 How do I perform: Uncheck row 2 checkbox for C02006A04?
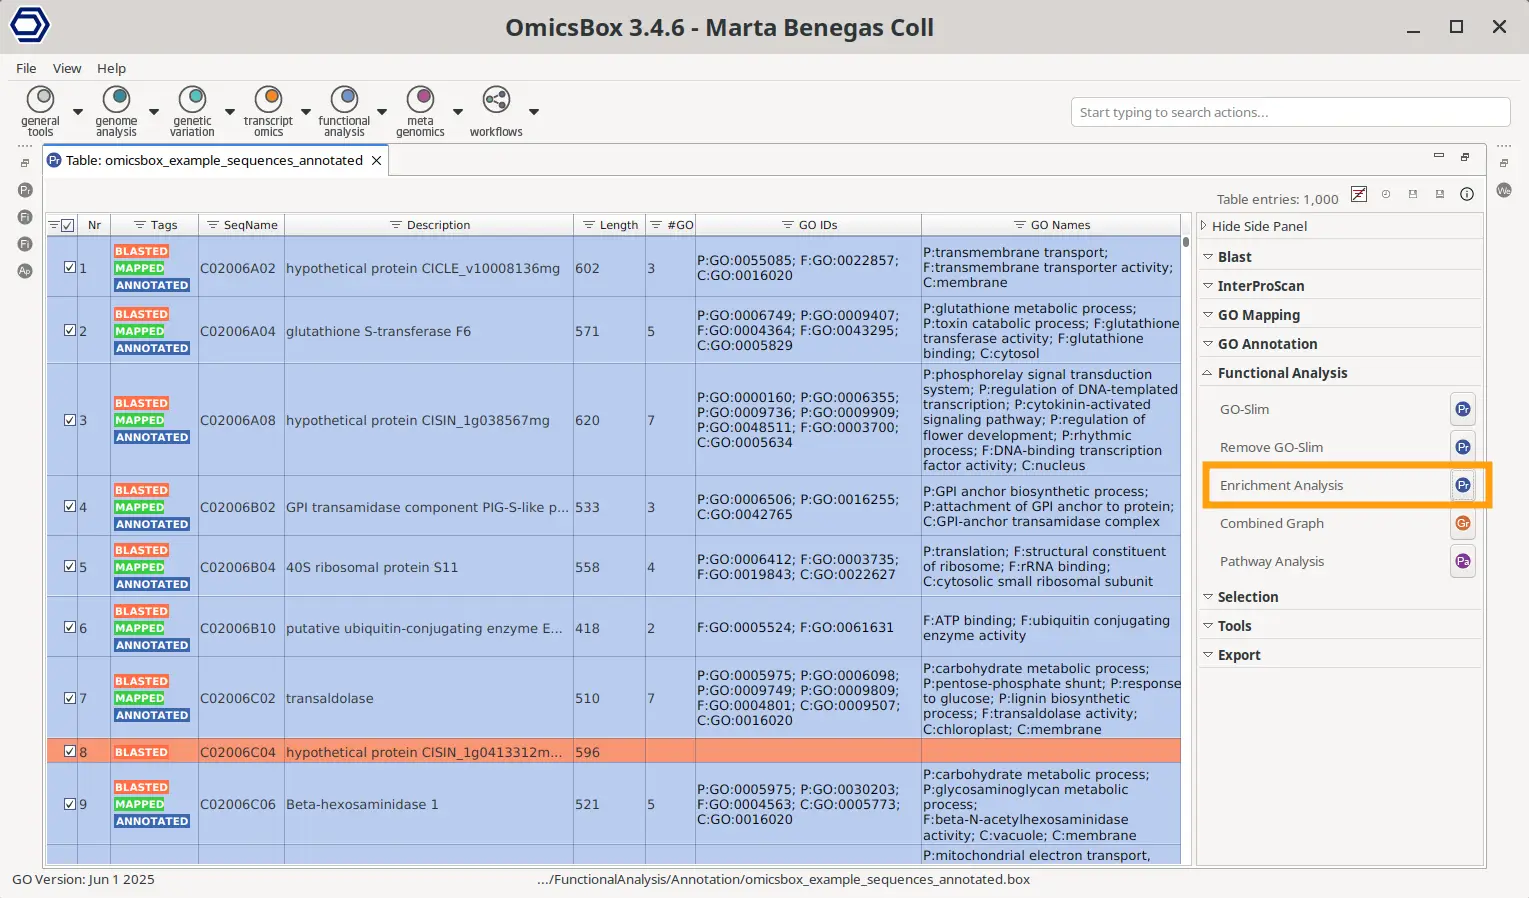pyautogui.click(x=70, y=330)
